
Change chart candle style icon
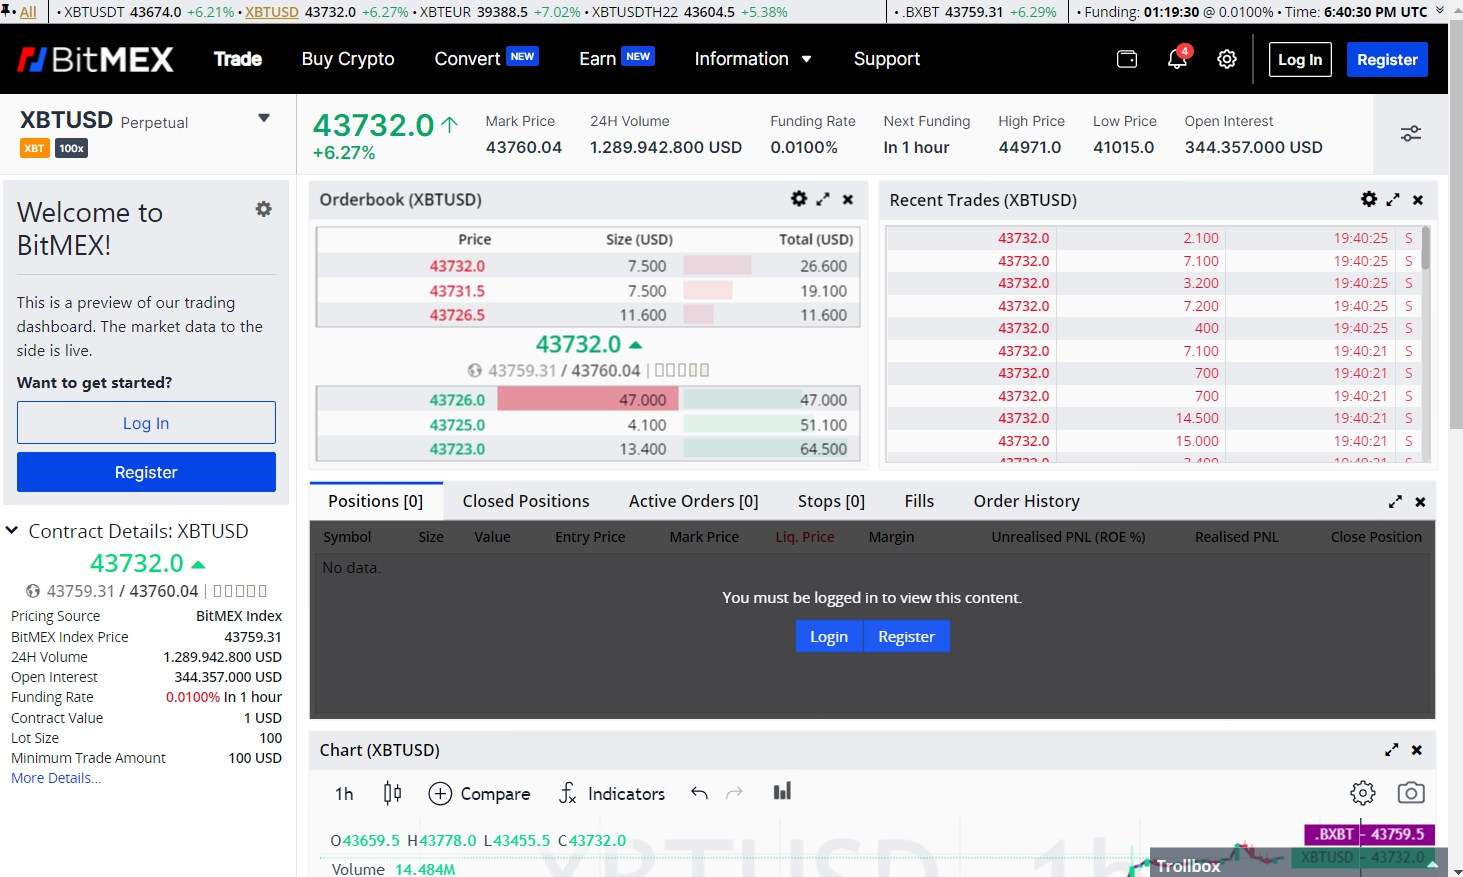tap(392, 793)
